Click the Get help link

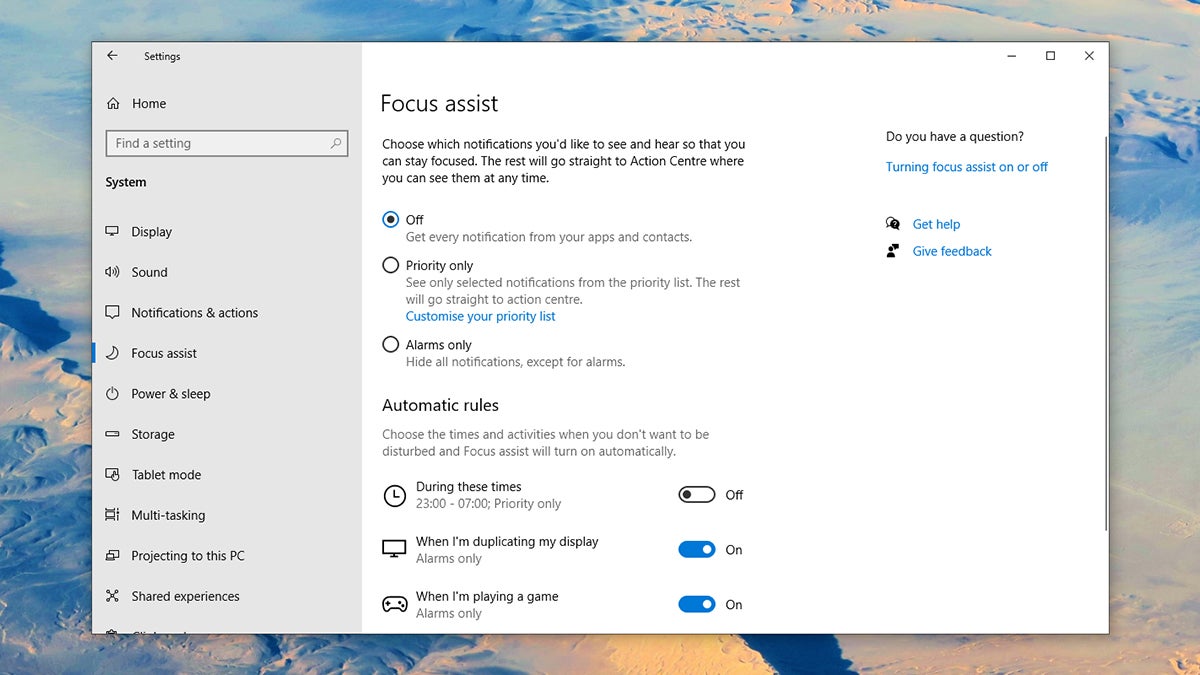936,225
